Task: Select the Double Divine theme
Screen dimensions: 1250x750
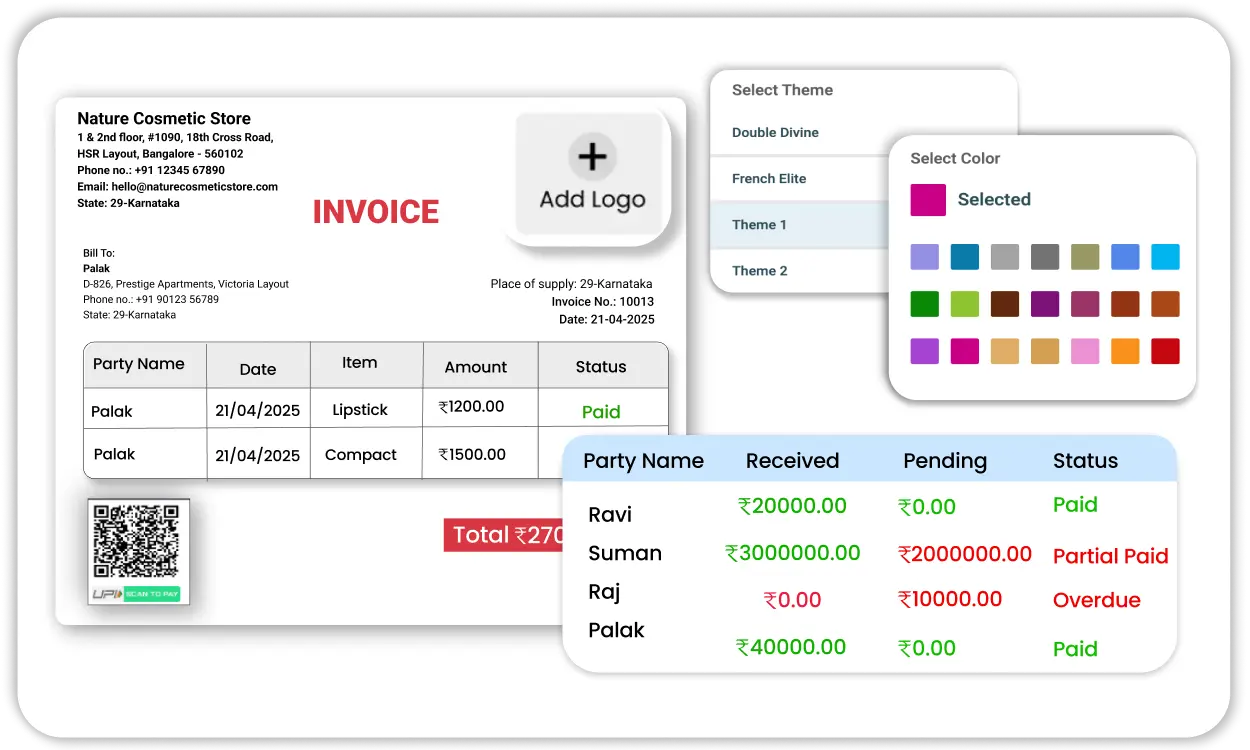Action: click(x=775, y=132)
